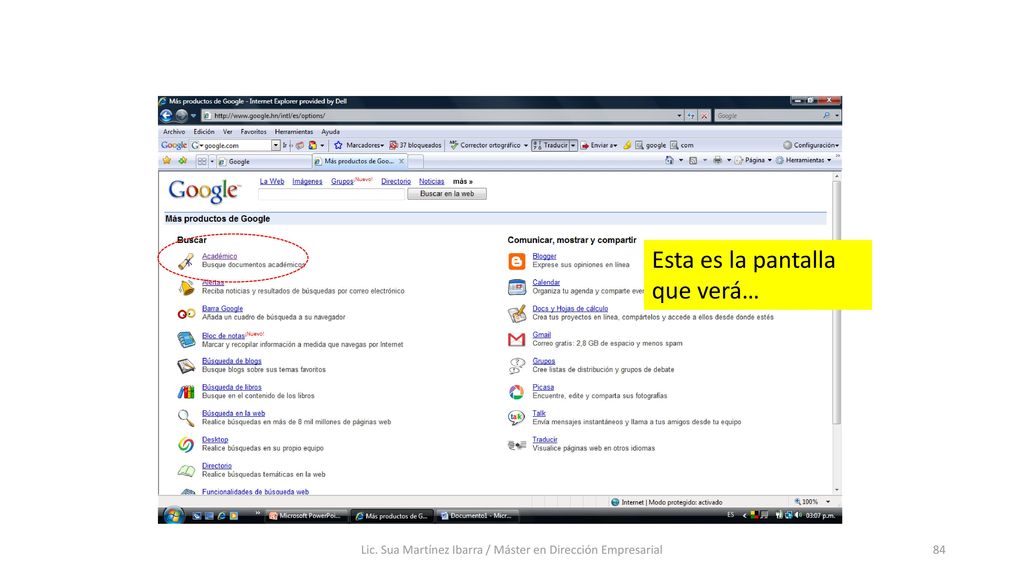The height and width of the screenshot is (576, 1024).
Task: Open the Google toolbar search box dropdown
Action: [x=276, y=145]
